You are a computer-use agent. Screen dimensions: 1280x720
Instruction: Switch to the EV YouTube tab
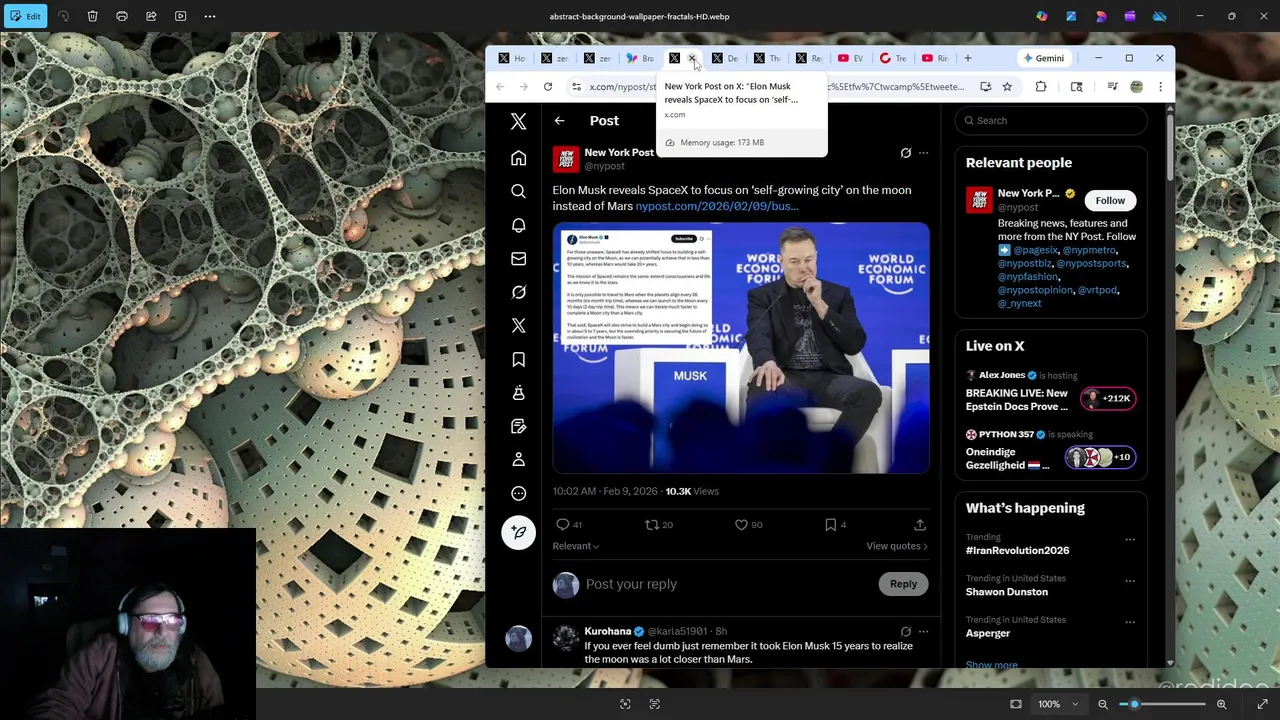(850, 58)
